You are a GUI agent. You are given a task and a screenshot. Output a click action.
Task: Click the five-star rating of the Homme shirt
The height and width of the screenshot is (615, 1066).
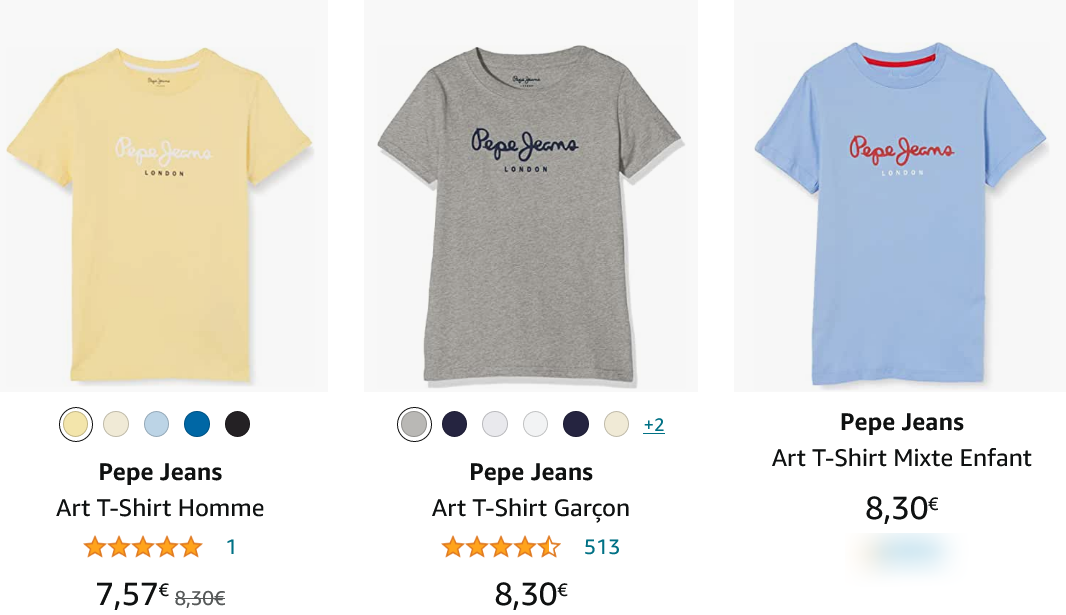(143, 546)
